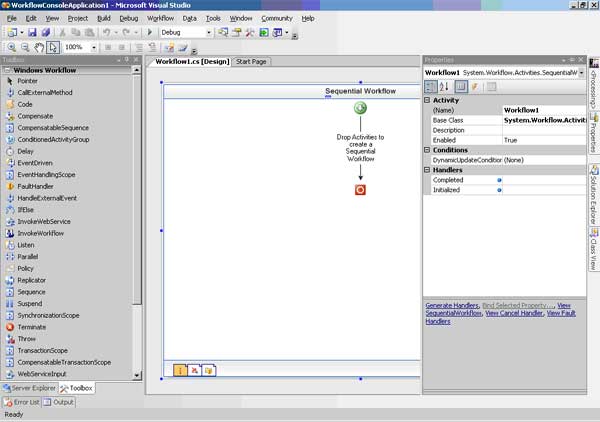The height and width of the screenshot is (422, 600).
Task: Select the Pan hand tool
Action: [39, 47]
